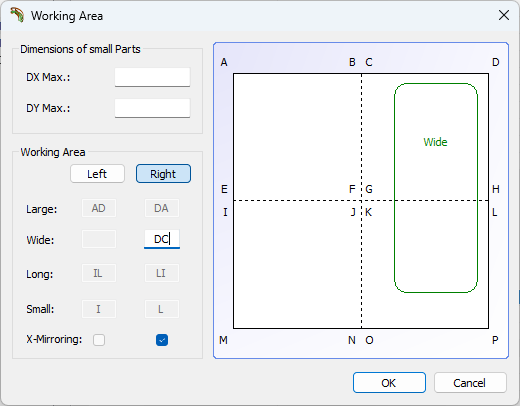Select the Right working area button
The image size is (520, 406).
click(163, 174)
